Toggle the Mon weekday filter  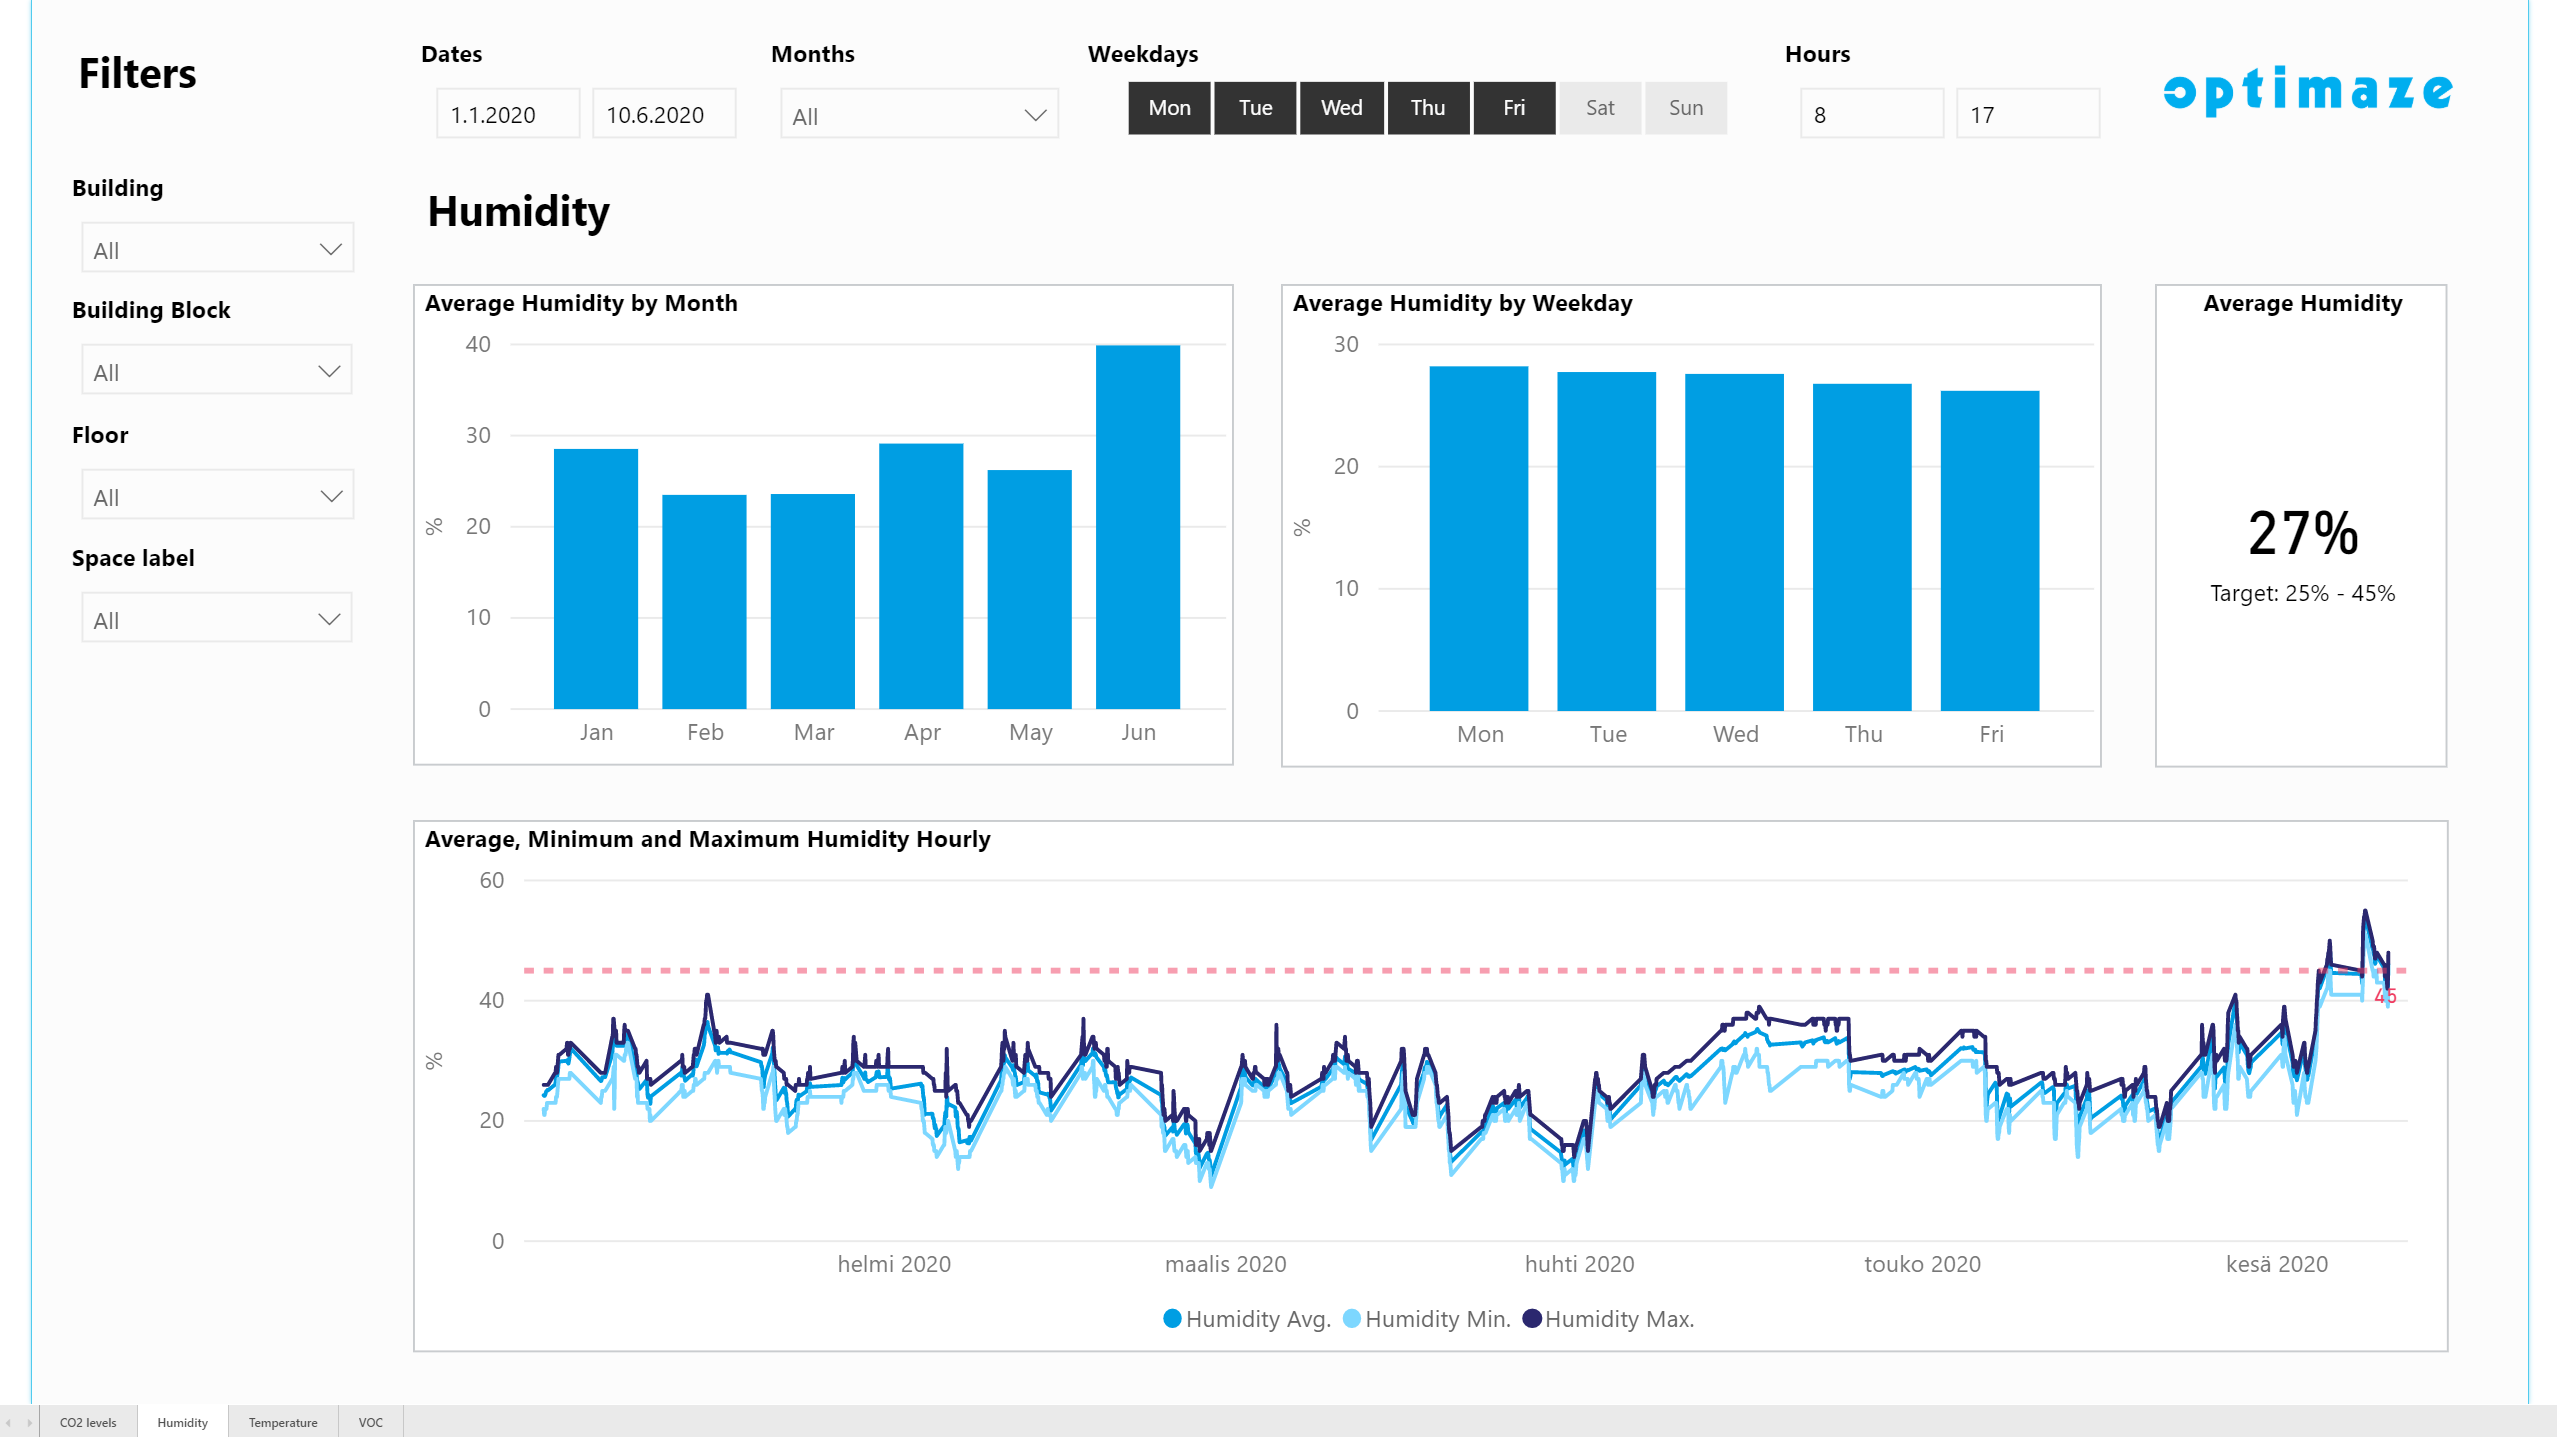1169,108
